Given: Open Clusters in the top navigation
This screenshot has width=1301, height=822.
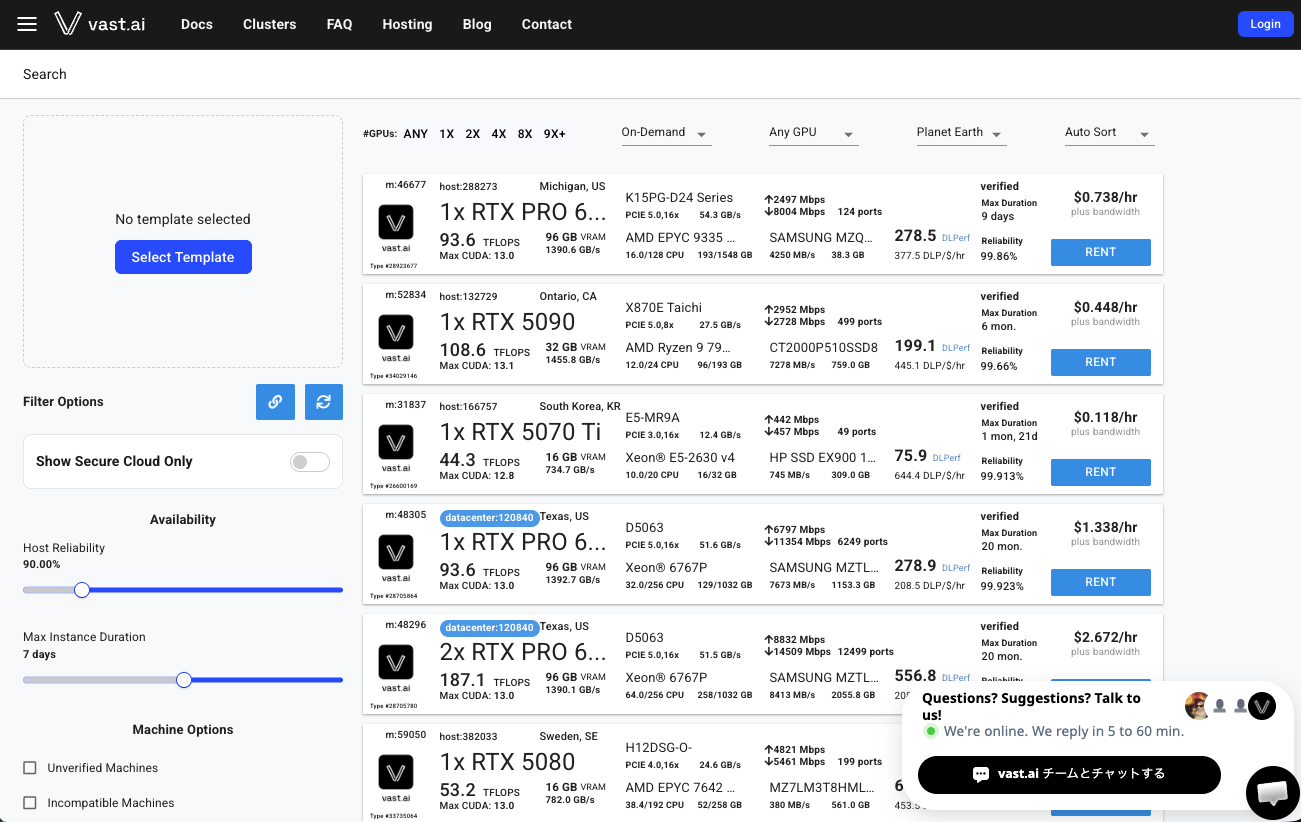Looking at the screenshot, I should tap(270, 24).
